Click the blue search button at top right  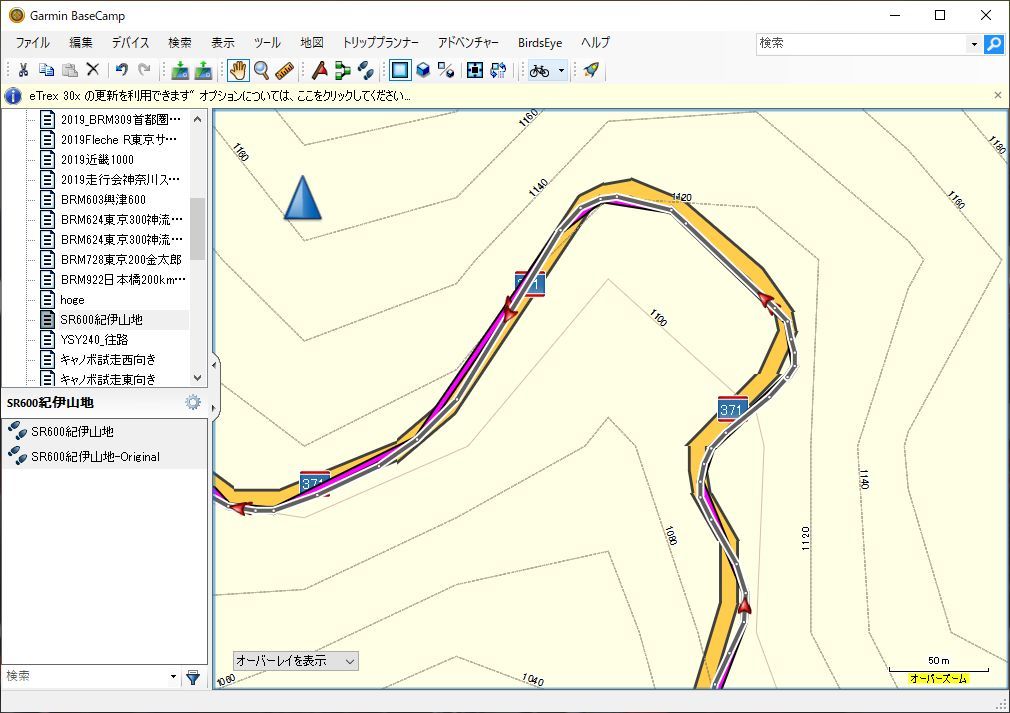[993, 44]
